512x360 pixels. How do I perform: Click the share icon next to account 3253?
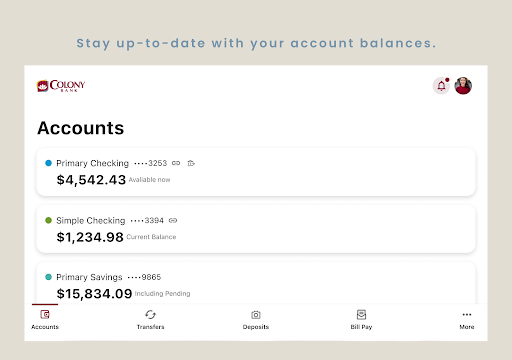[191, 163]
